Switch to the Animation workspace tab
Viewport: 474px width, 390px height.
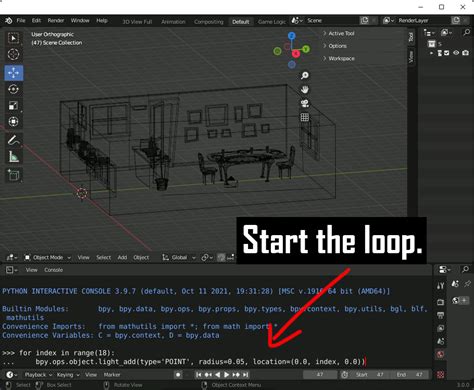(x=173, y=22)
